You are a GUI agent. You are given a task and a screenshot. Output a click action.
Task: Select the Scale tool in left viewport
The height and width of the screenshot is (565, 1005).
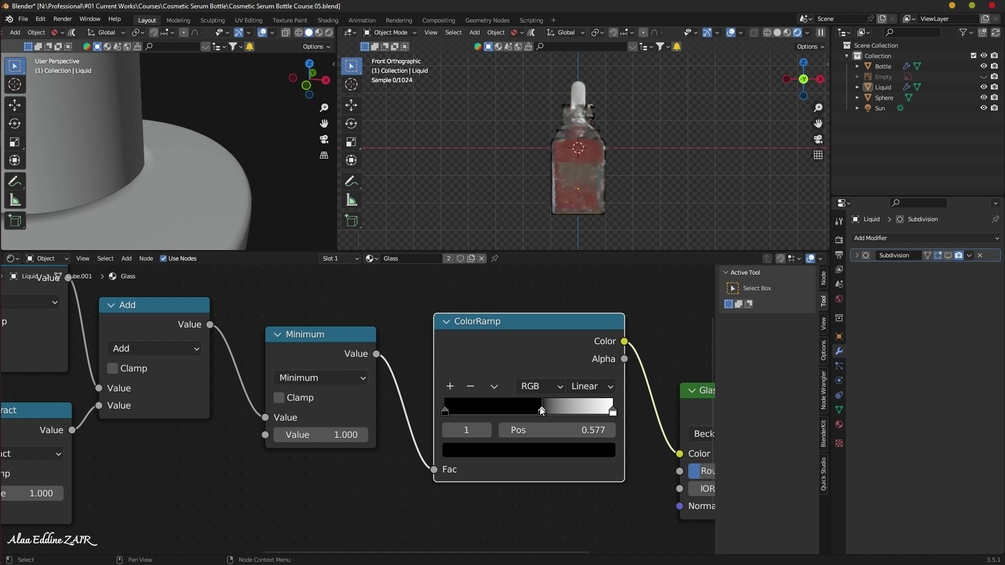pyautogui.click(x=15, y=142)
